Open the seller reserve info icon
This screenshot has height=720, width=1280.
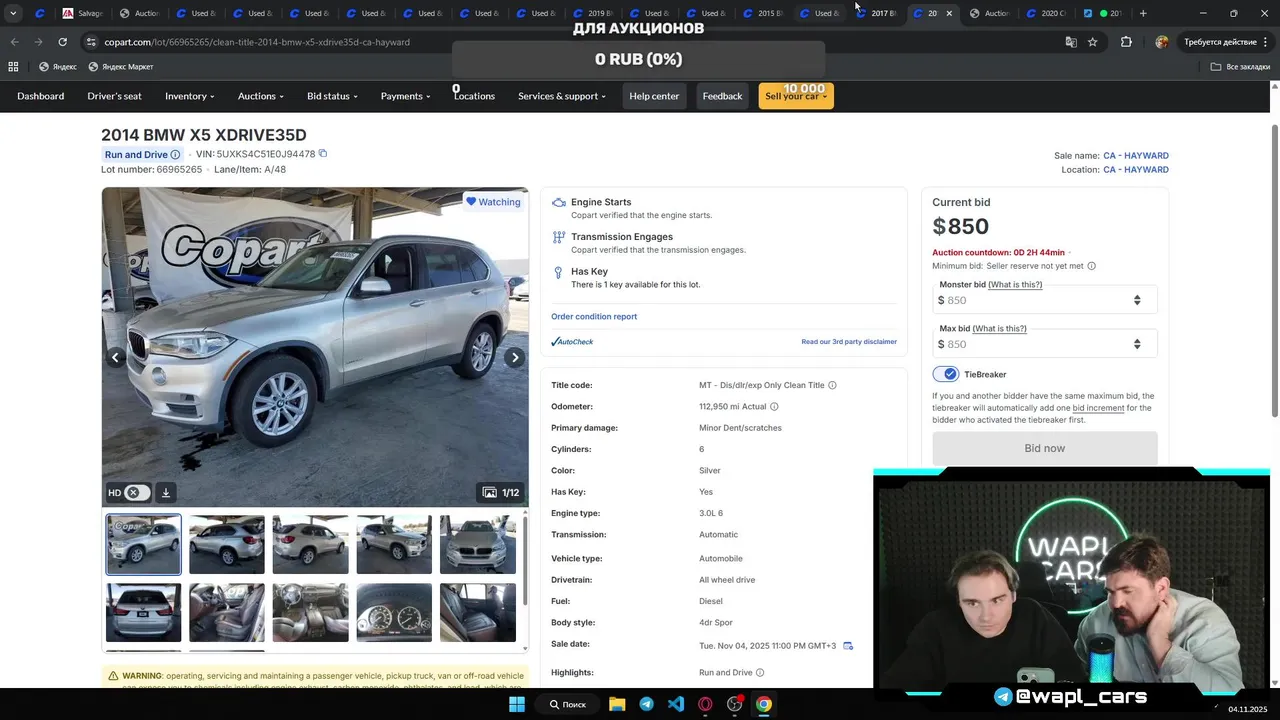point(1091,266)
